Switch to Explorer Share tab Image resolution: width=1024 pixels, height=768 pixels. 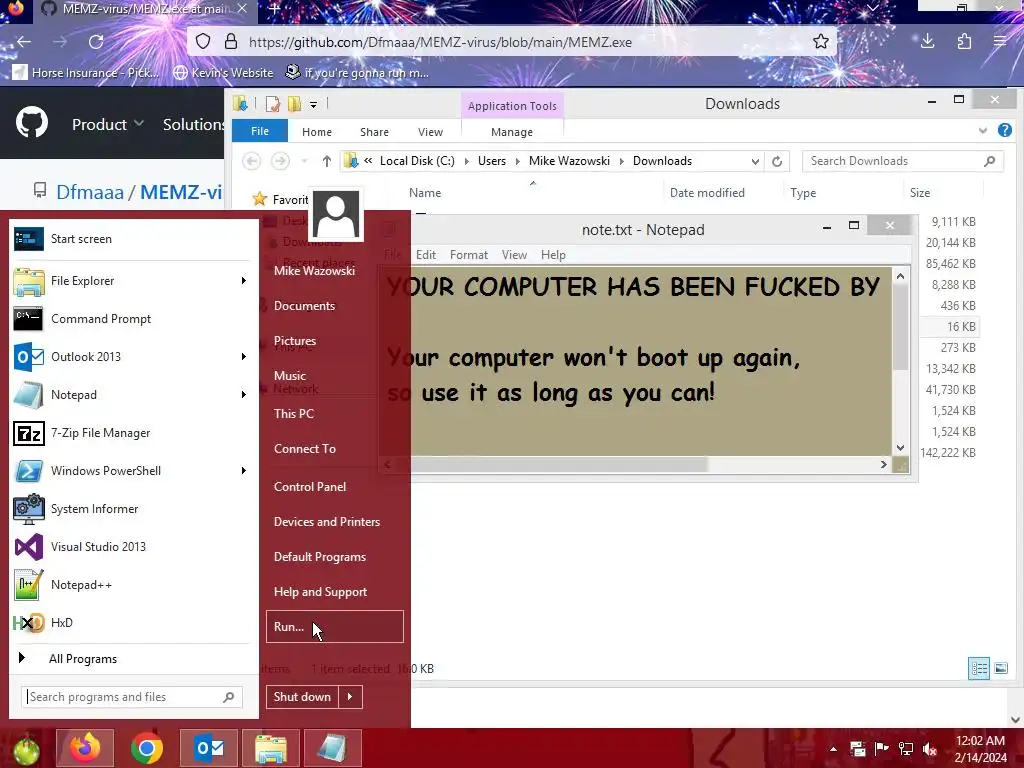click(x=374, y=132)
